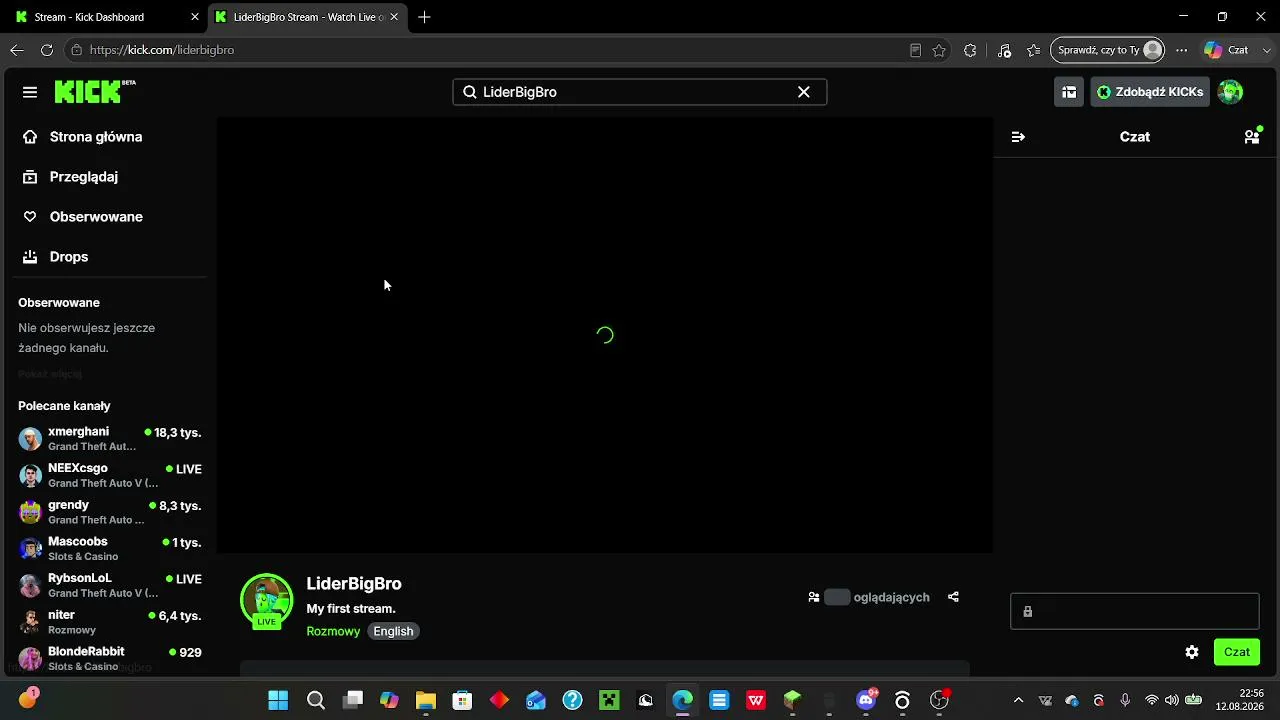This screenshot has width=1280, height=720.
Task: Open xmerghani recommended channel
Action: (110, 439)
